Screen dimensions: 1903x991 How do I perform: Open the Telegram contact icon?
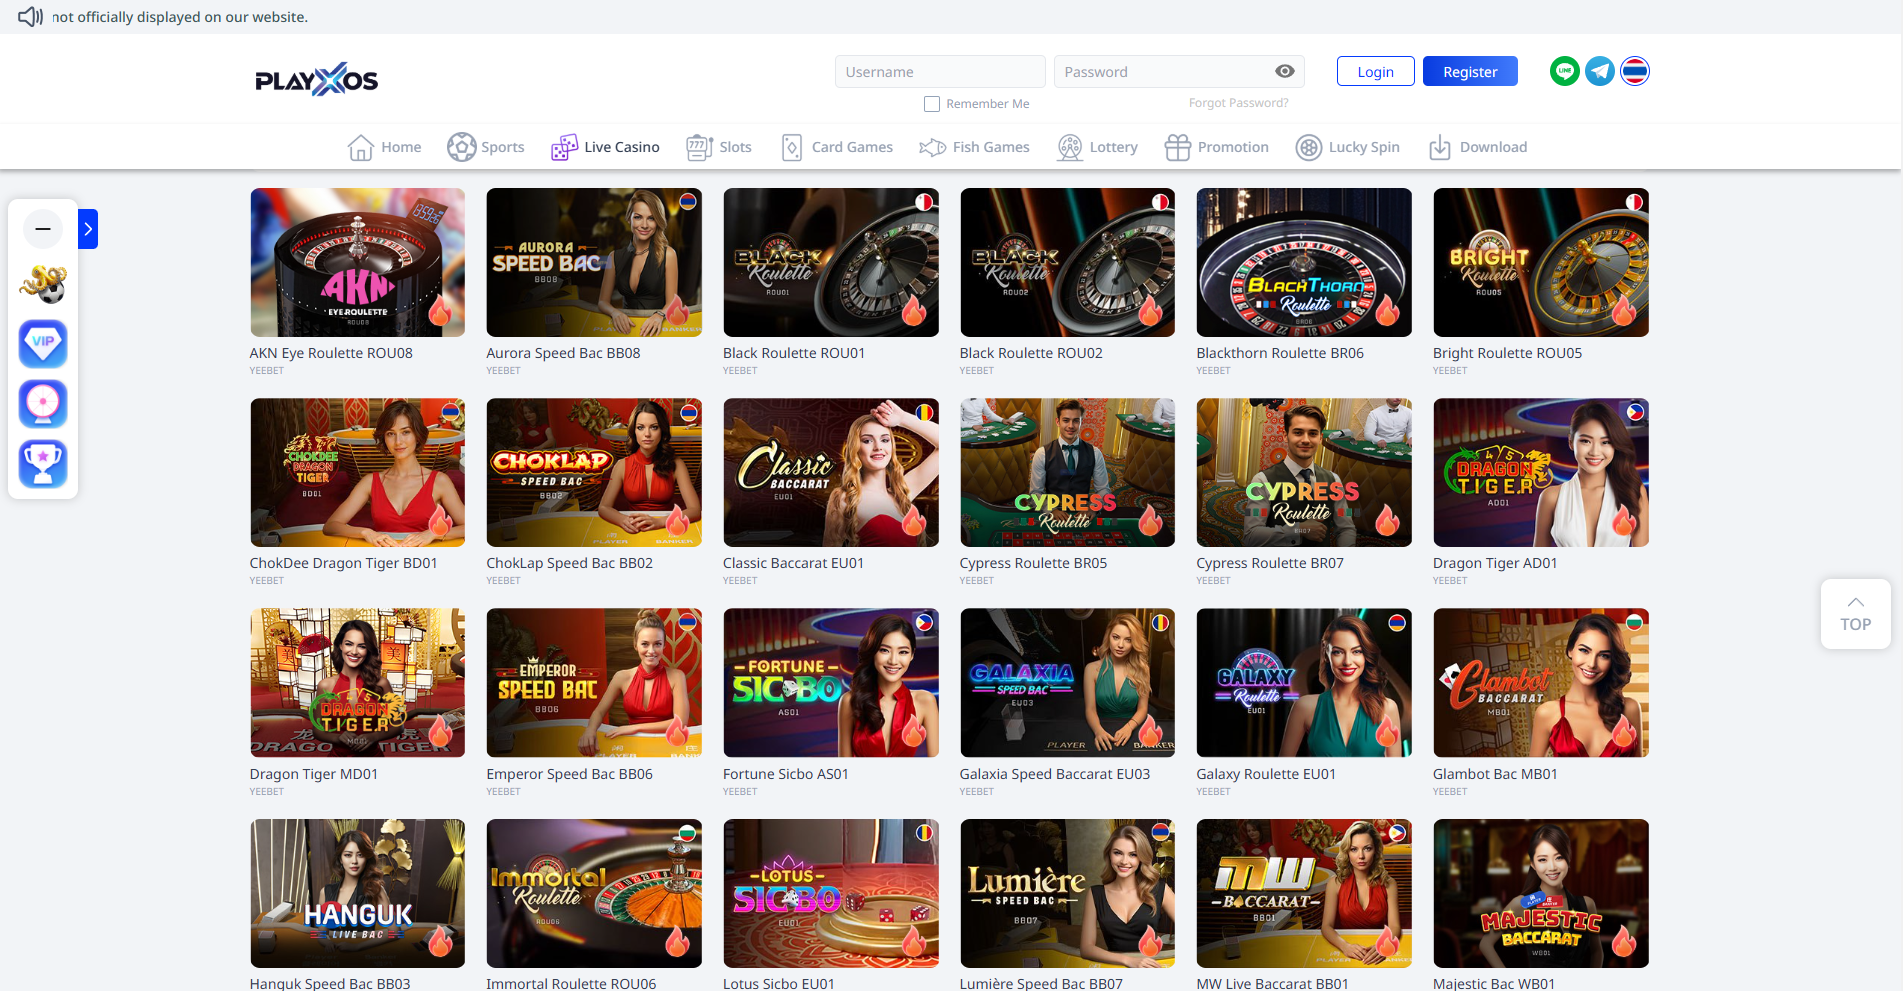pos(1599,71)
